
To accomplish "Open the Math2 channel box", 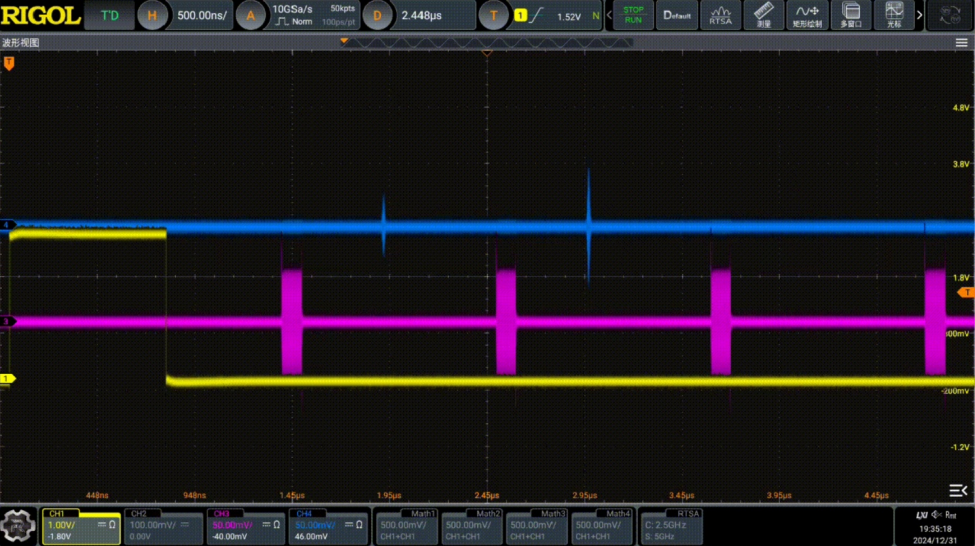I will pos(472,527).
